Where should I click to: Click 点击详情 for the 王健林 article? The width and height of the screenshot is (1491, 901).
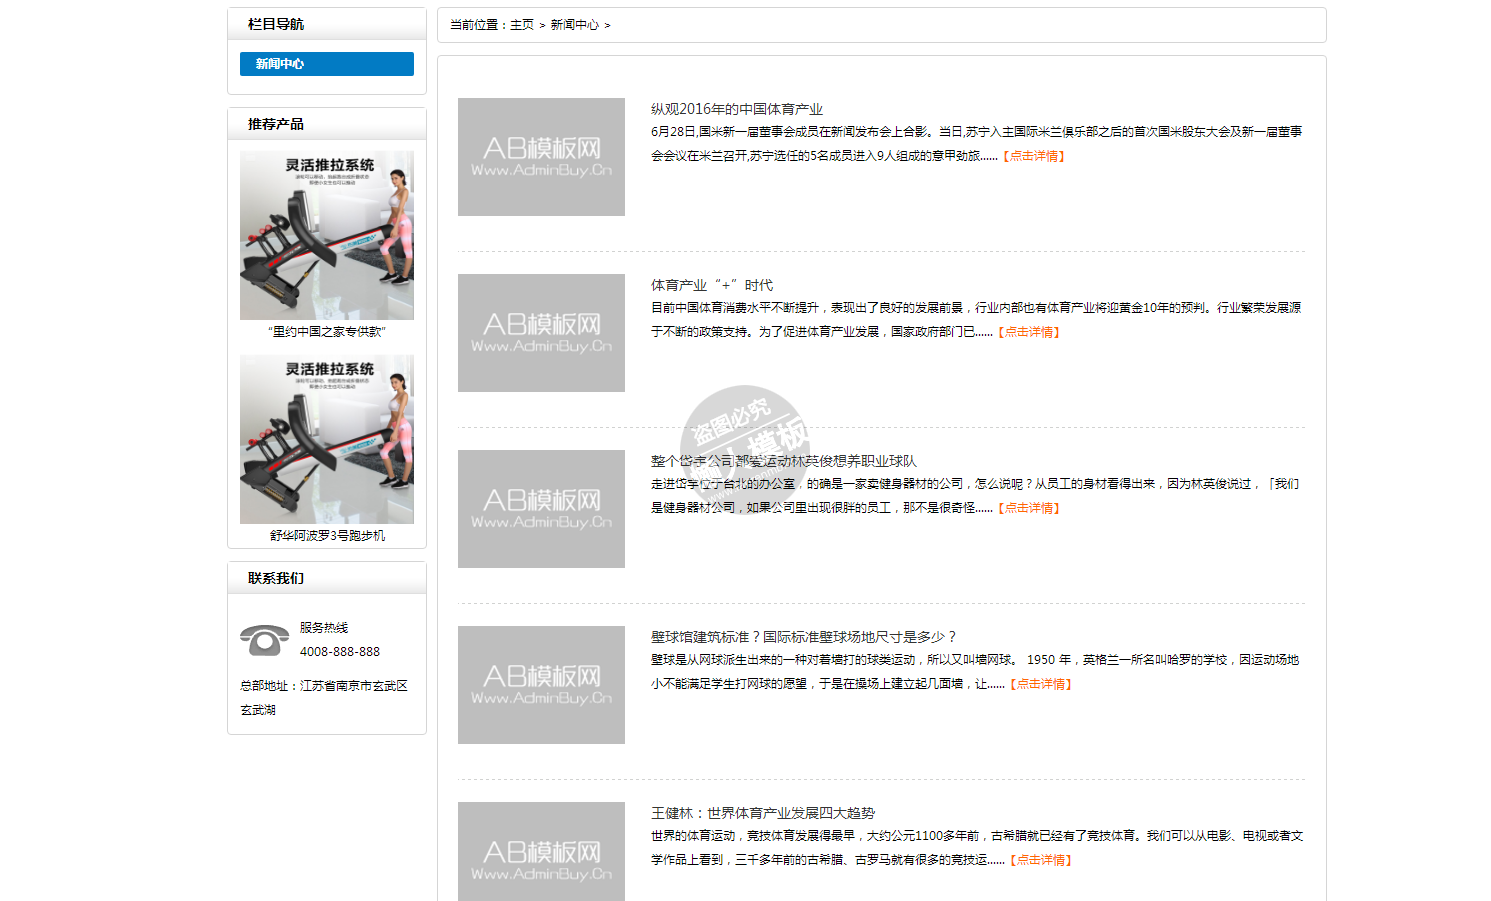coord(1042,860)
